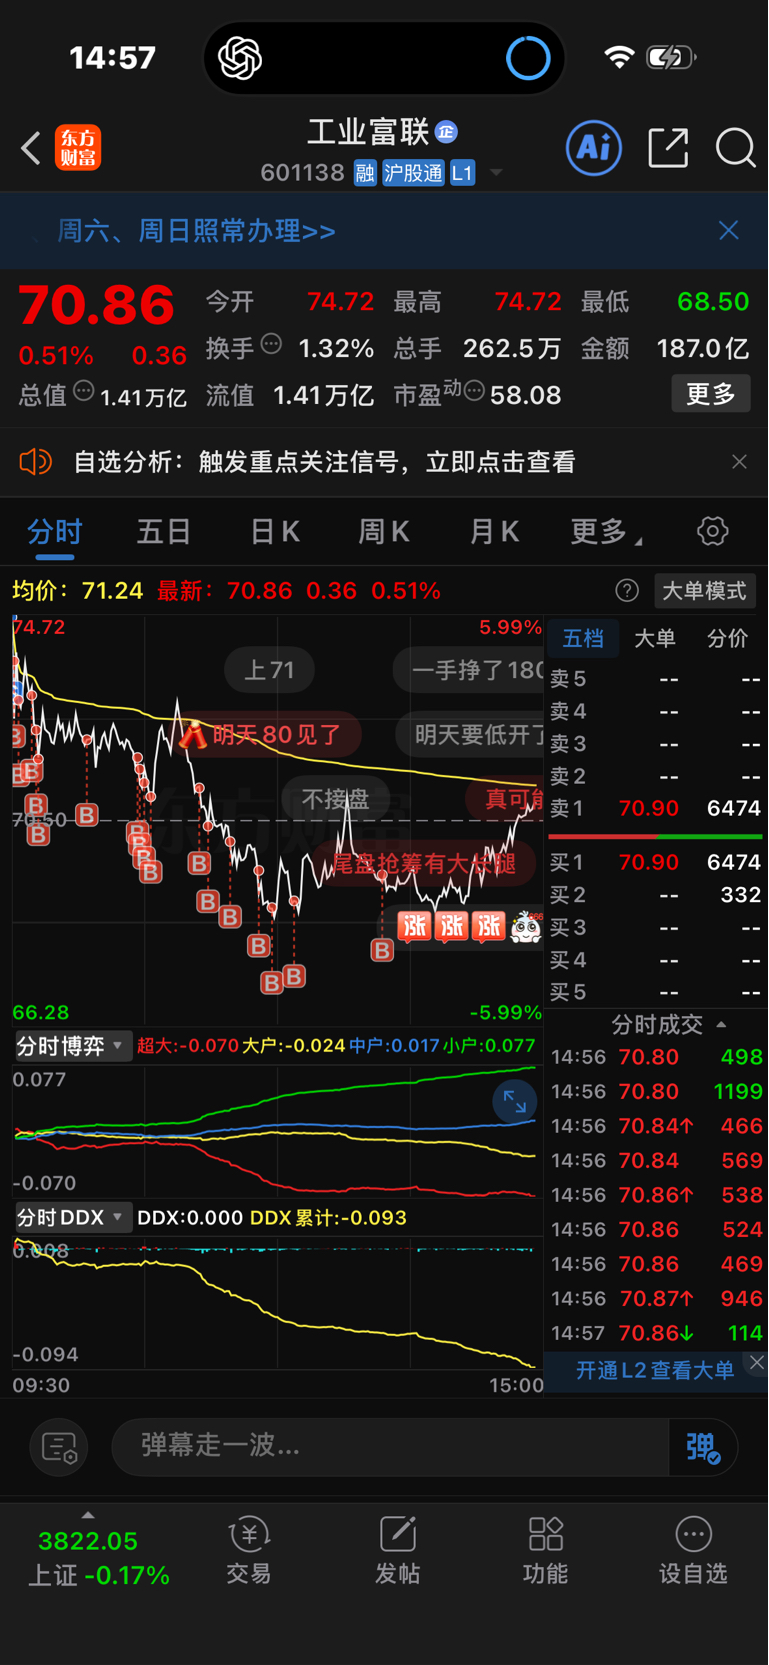Viewport: 769px width, 1665px height.
Task: Tap the 明天80见了 danmaku comment
Action: tap(266, 735)
